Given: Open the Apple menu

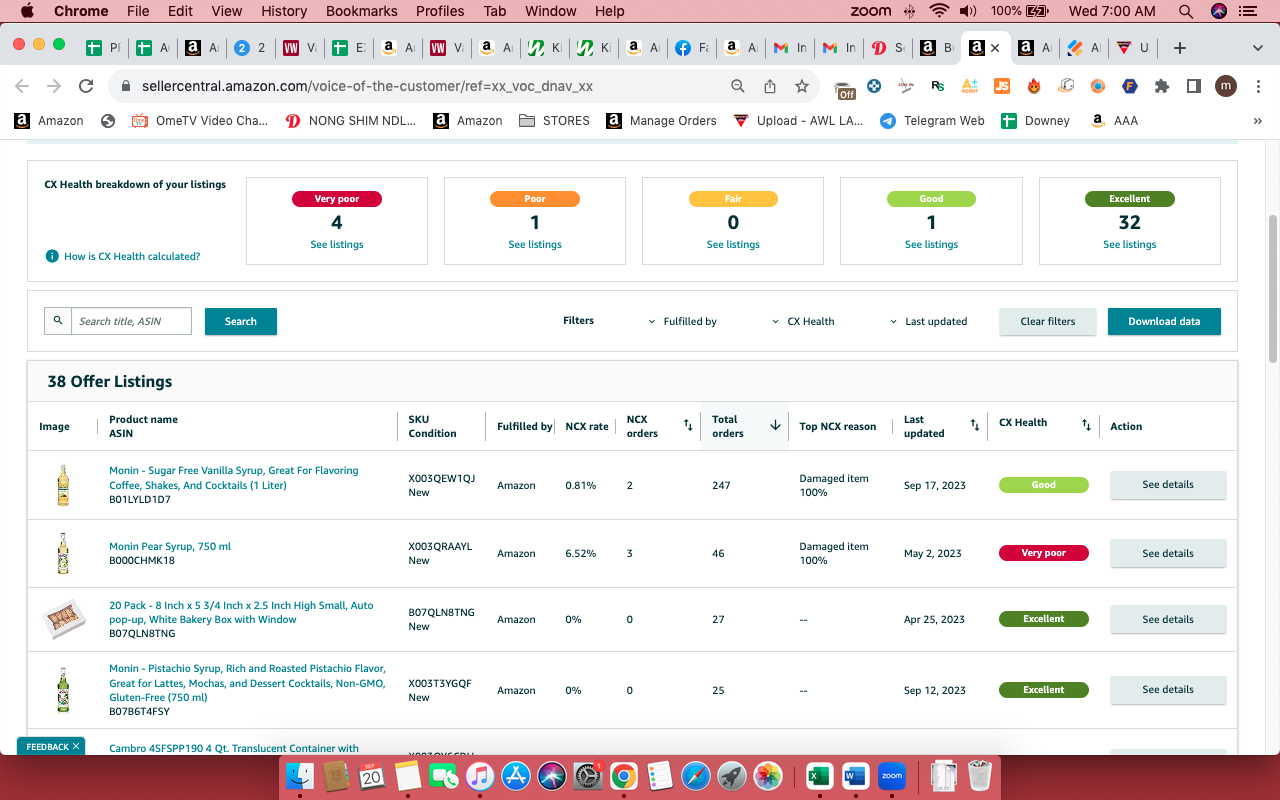Looking at the screenshot, I should click(x=27, y=11).
